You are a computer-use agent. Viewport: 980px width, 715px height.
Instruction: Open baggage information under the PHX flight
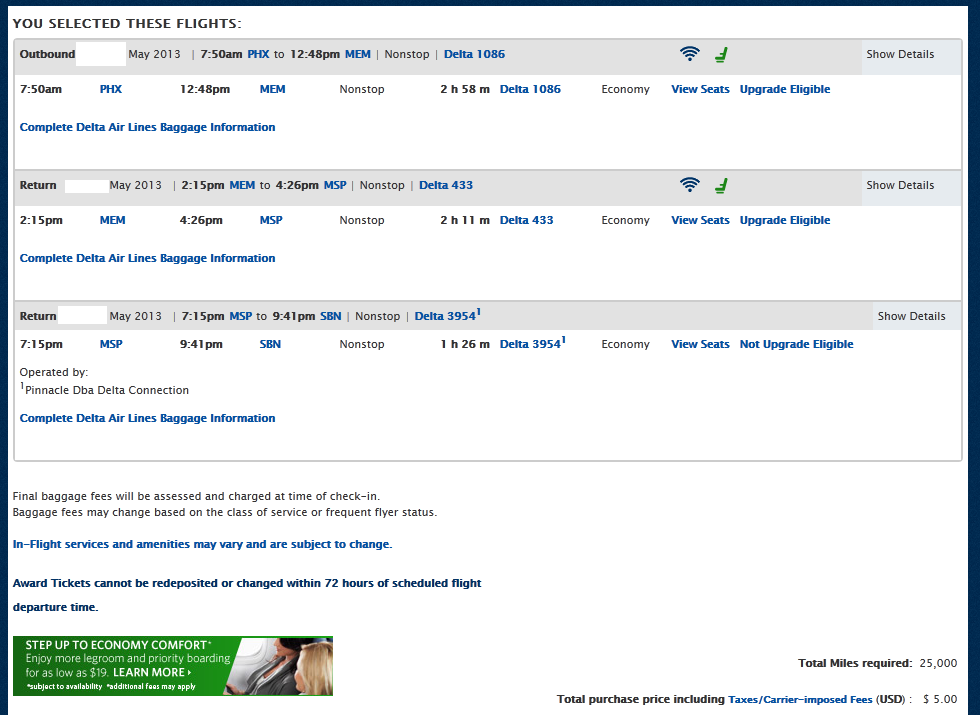click(147, 127)
